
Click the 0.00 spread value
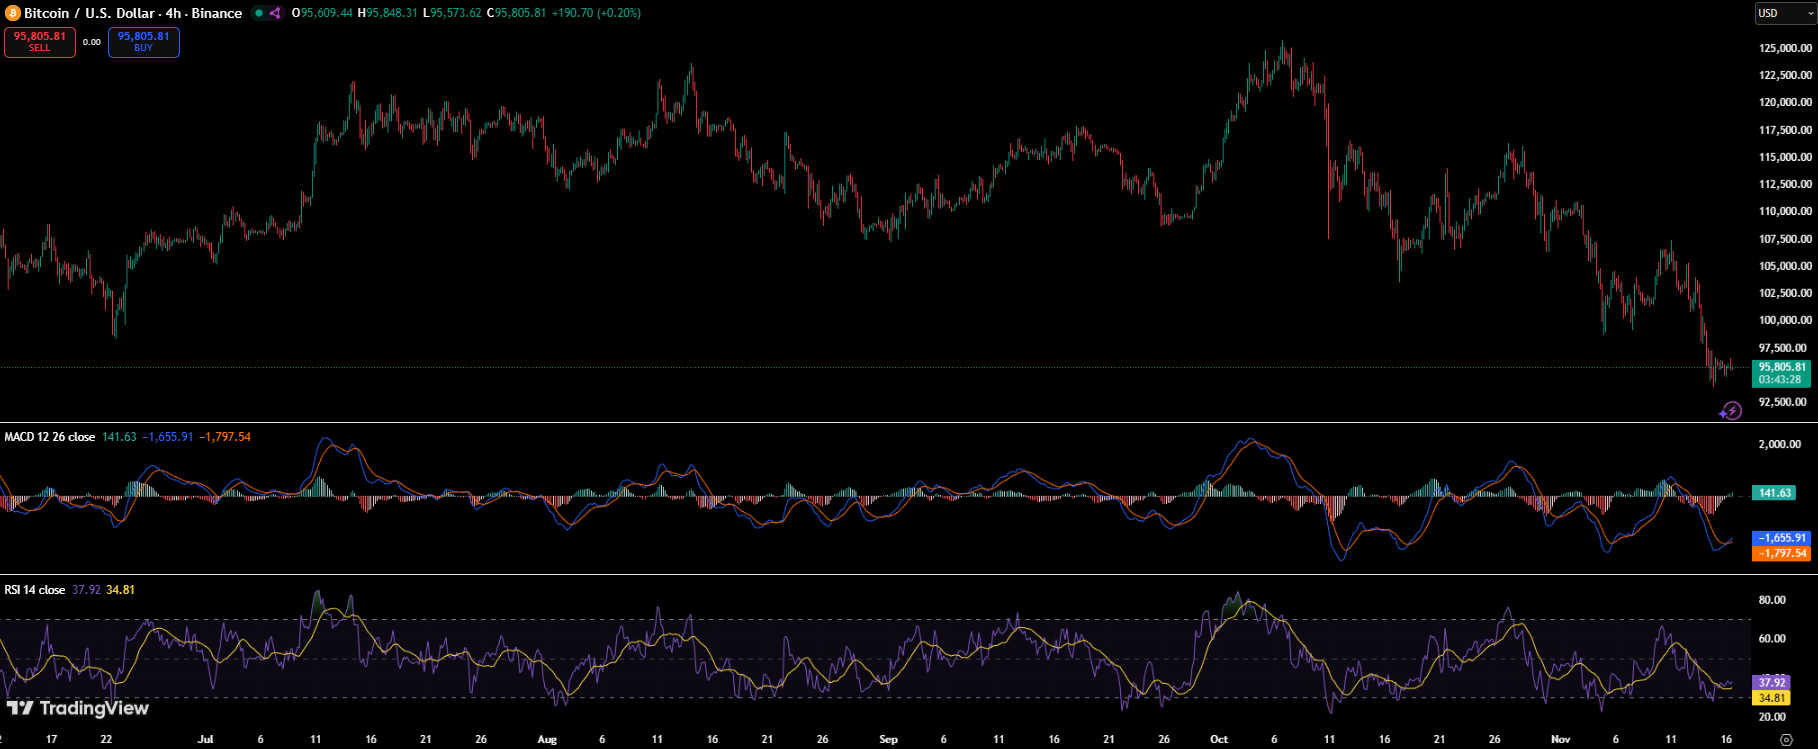click(x=92, y=42)
